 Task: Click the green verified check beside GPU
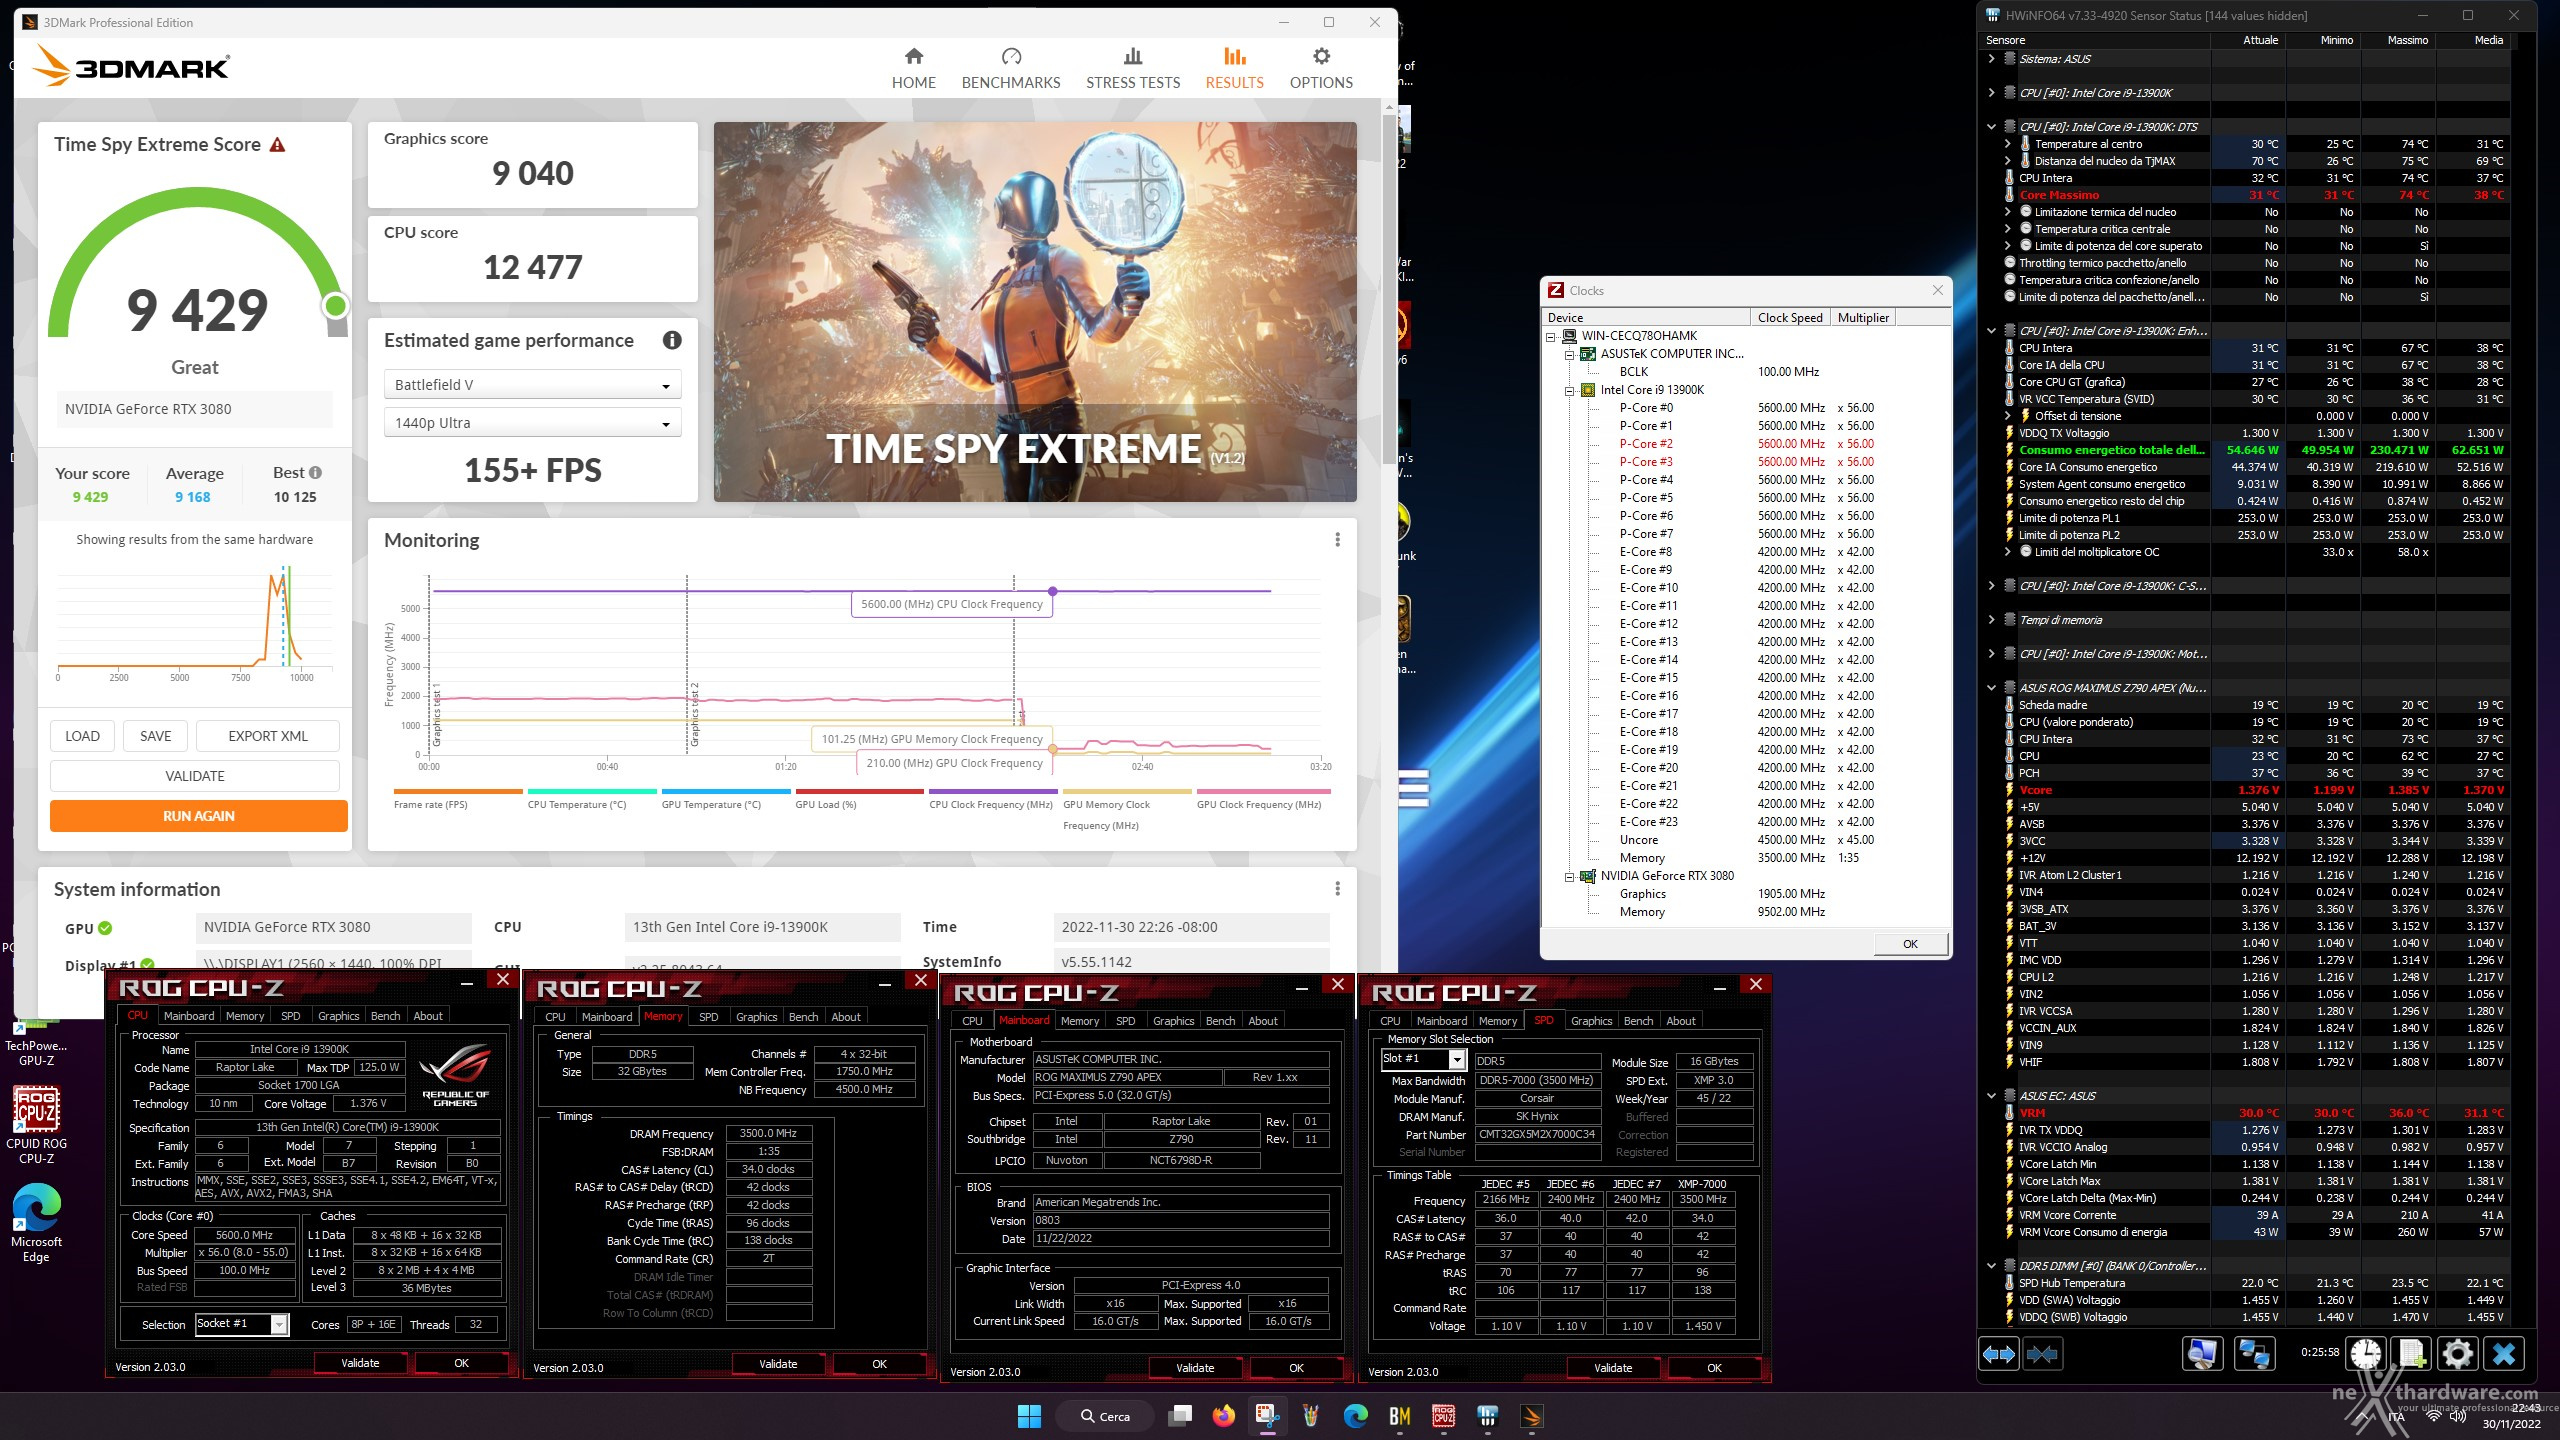point(106,928)
